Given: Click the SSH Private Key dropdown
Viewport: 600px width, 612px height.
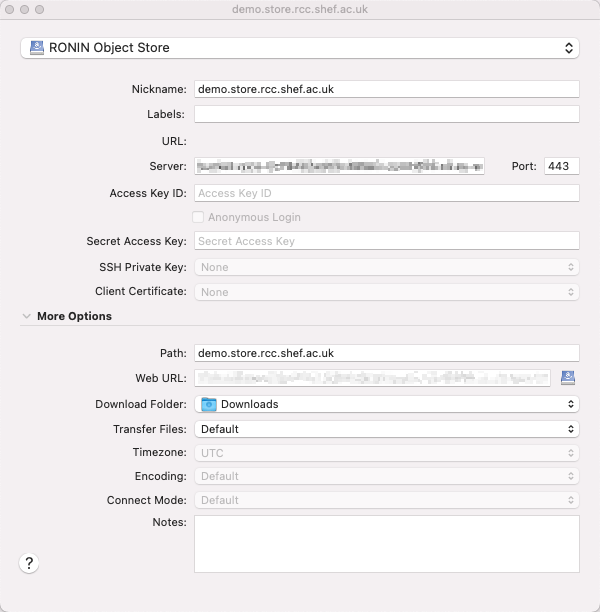Looking at the screenshot, I should click(x=386, y=267).
